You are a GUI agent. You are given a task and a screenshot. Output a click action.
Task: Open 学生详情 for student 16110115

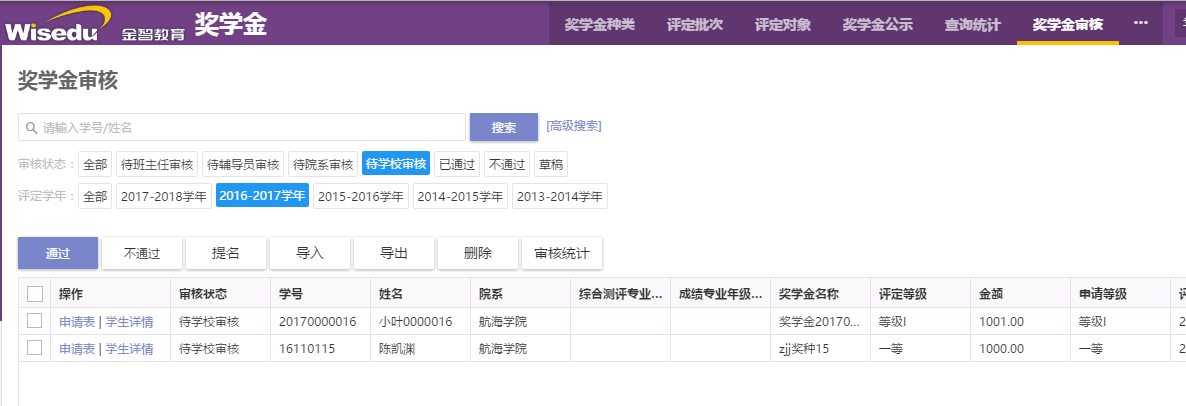click(129, 349)
